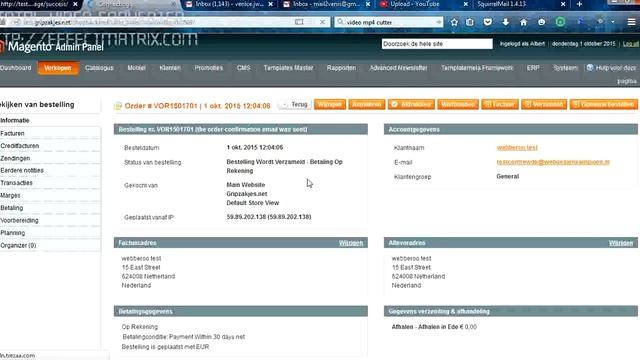Image resolution: width=640 pixels, height=360 pixels.
Task: Click the 'video mp4 cutter' browser search box
Action: [x=389, y=22]
